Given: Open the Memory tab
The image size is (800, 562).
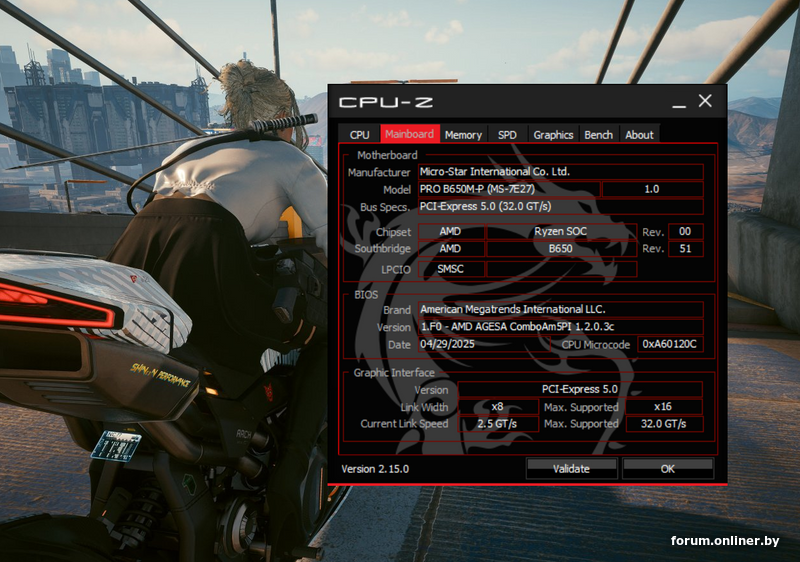Looking at the screenshot, I should tap(463, 135).
